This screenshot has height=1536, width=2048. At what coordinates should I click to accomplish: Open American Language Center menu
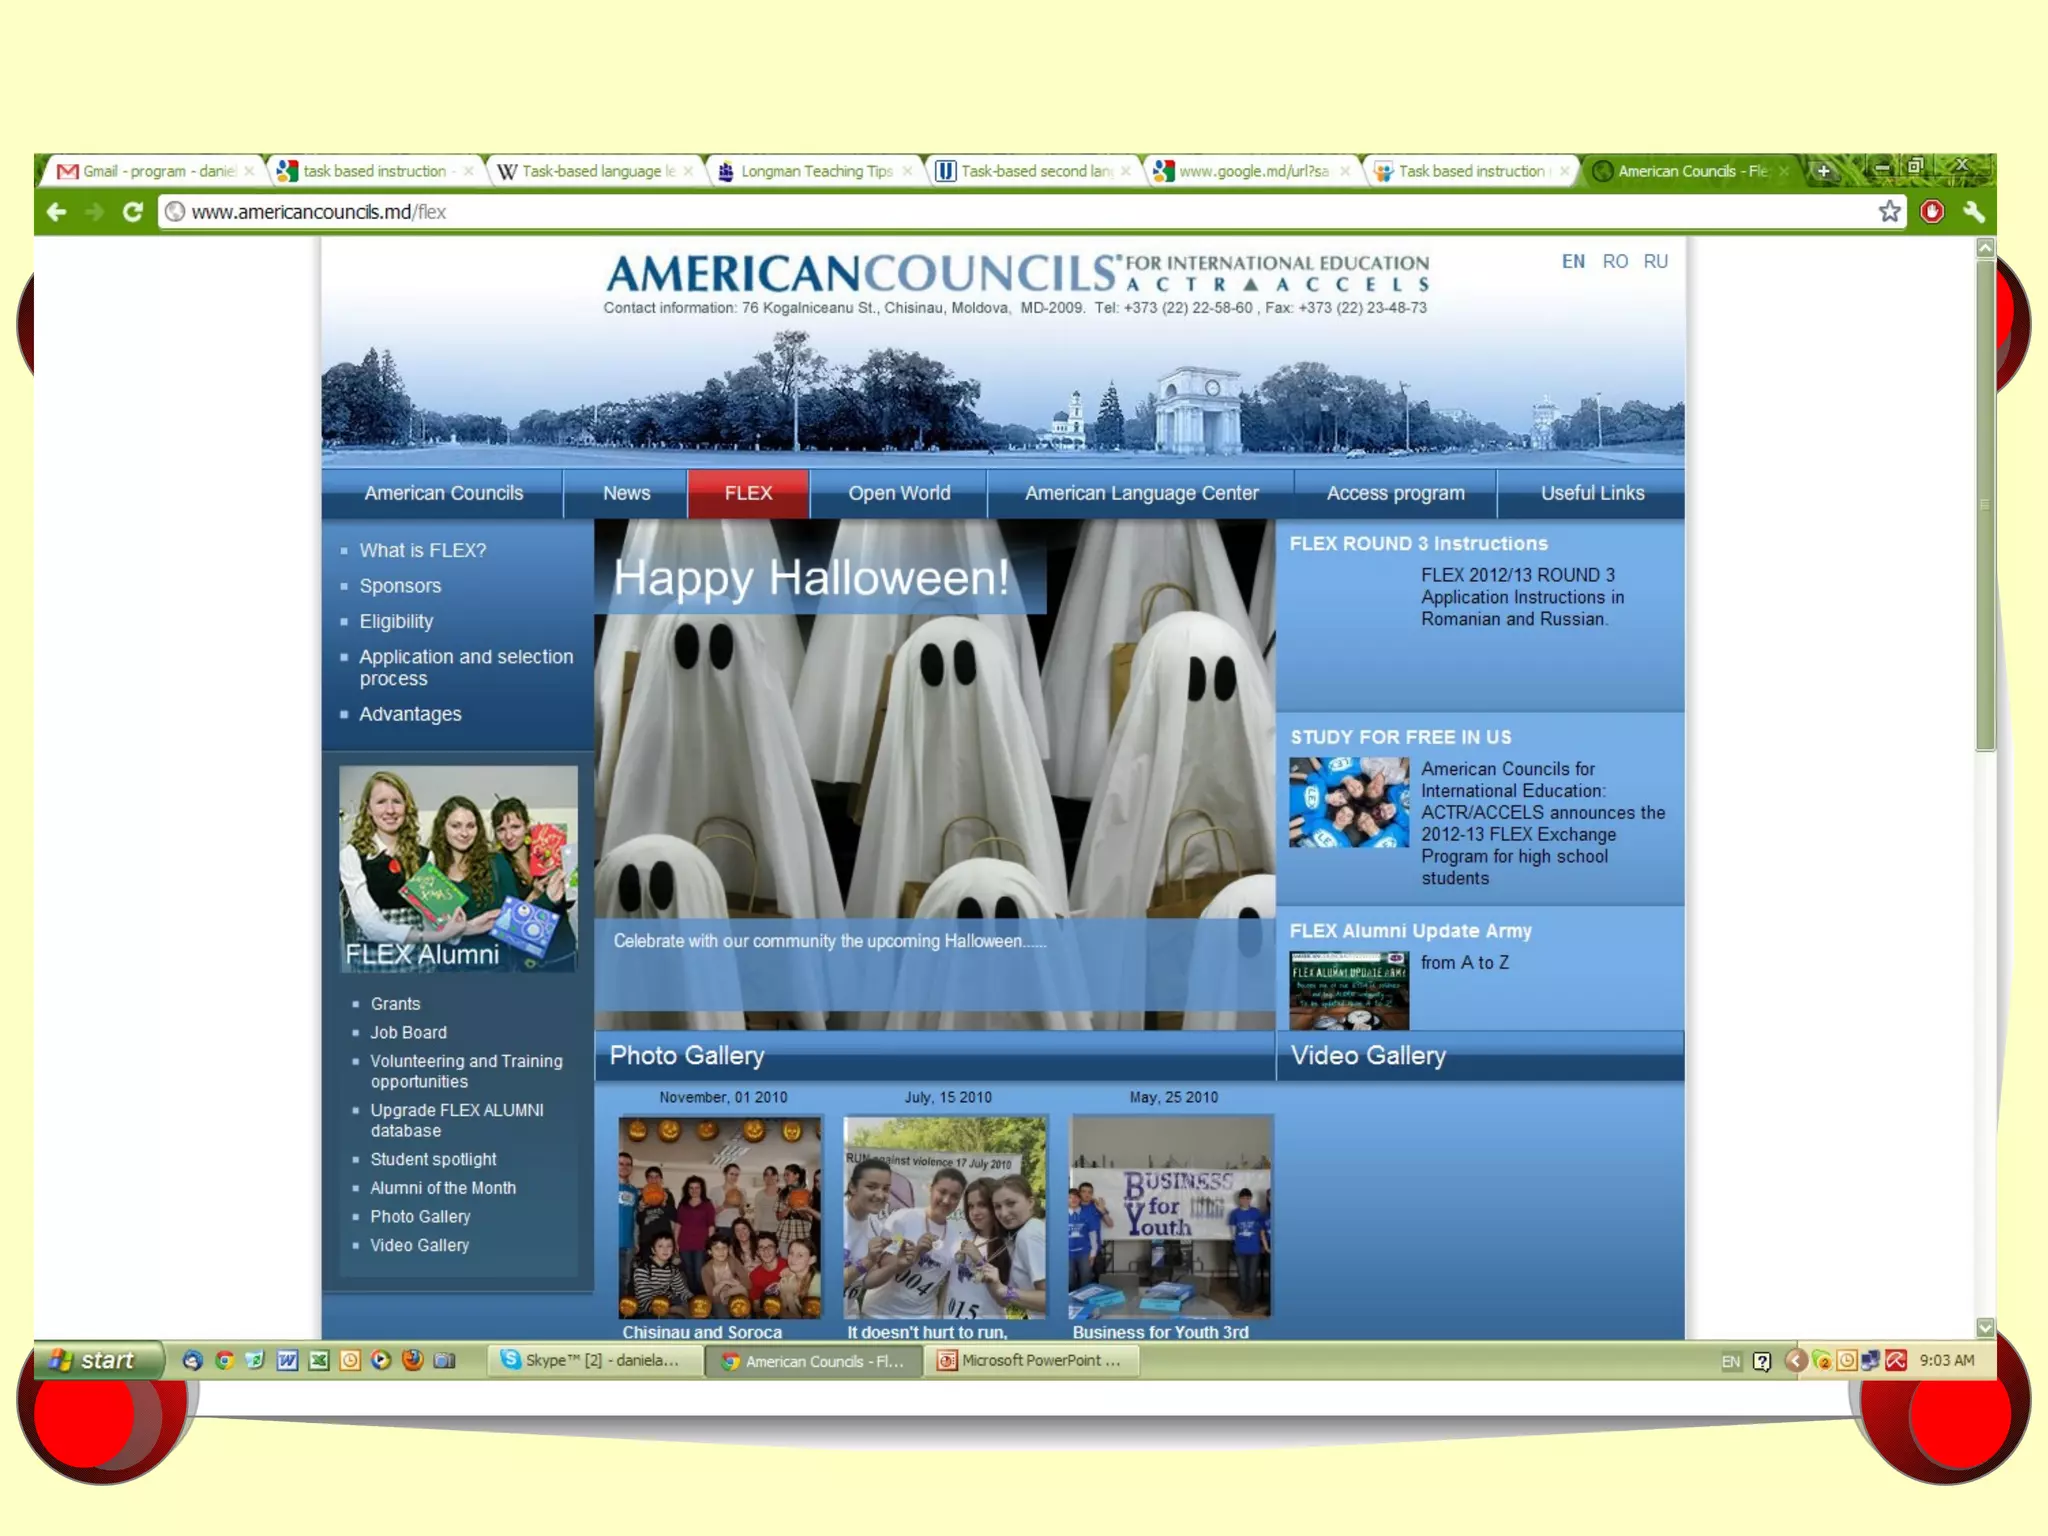[1141, 493]
